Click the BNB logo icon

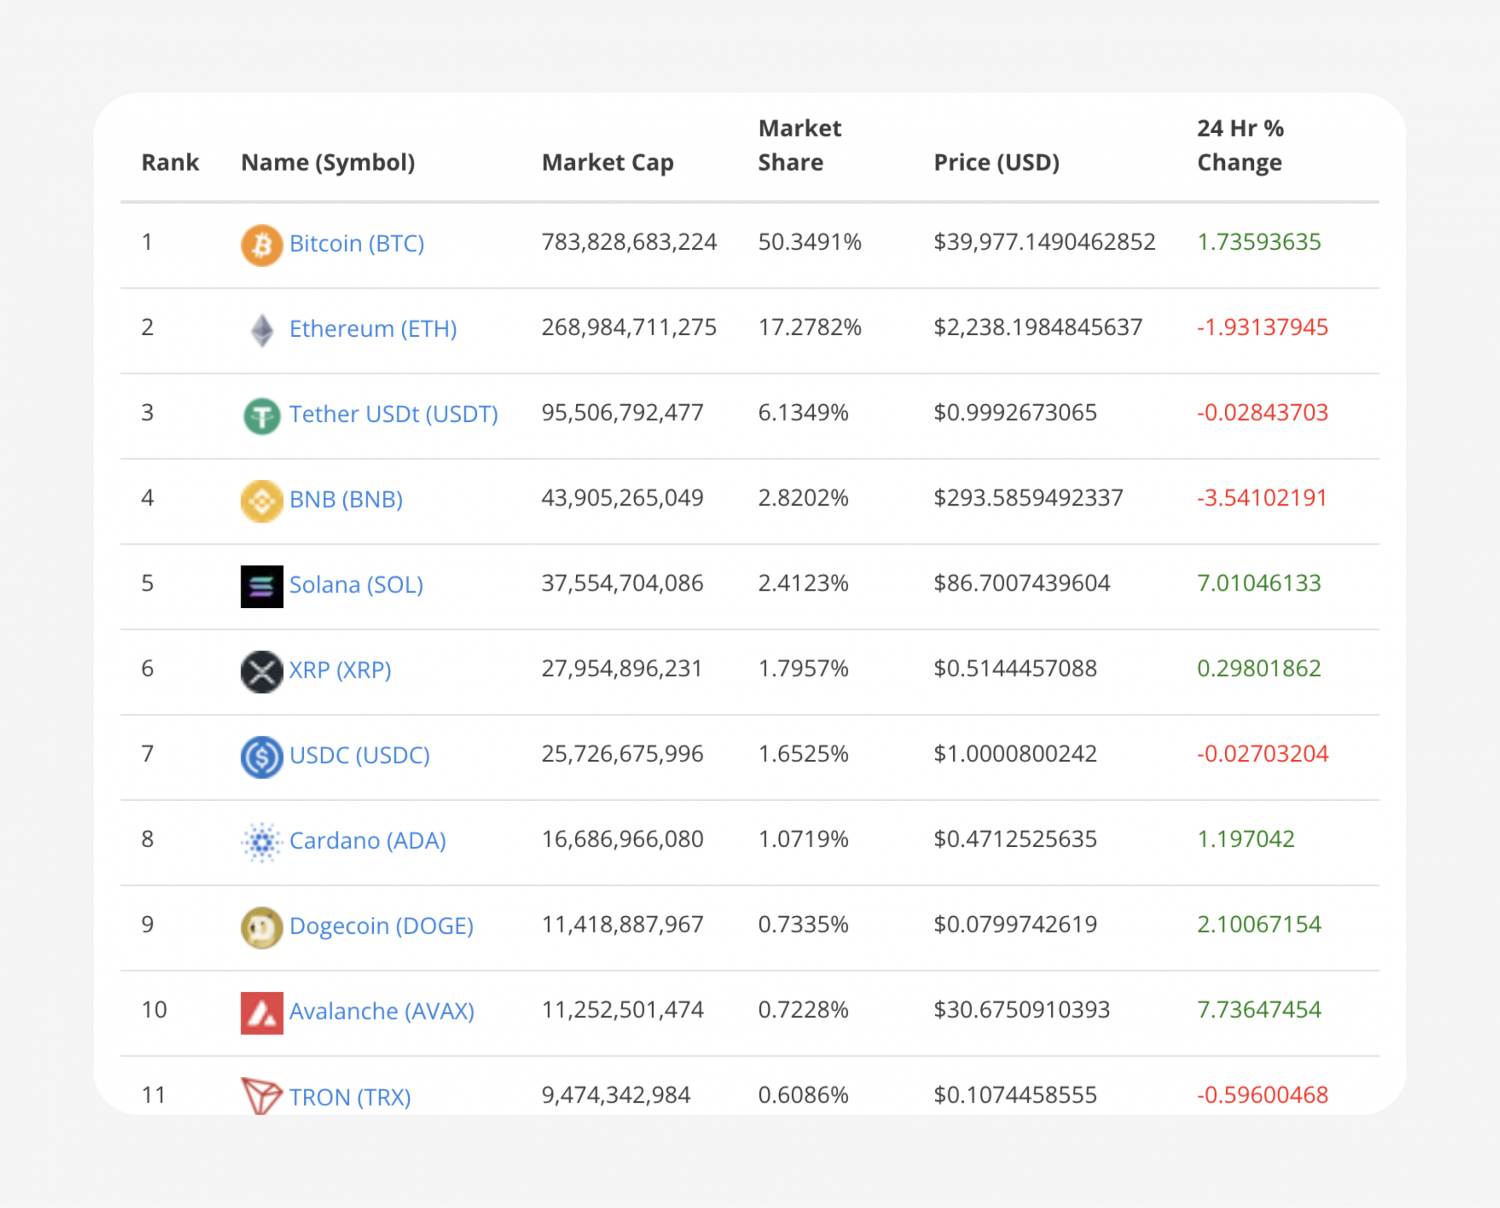tap(262, 501)
